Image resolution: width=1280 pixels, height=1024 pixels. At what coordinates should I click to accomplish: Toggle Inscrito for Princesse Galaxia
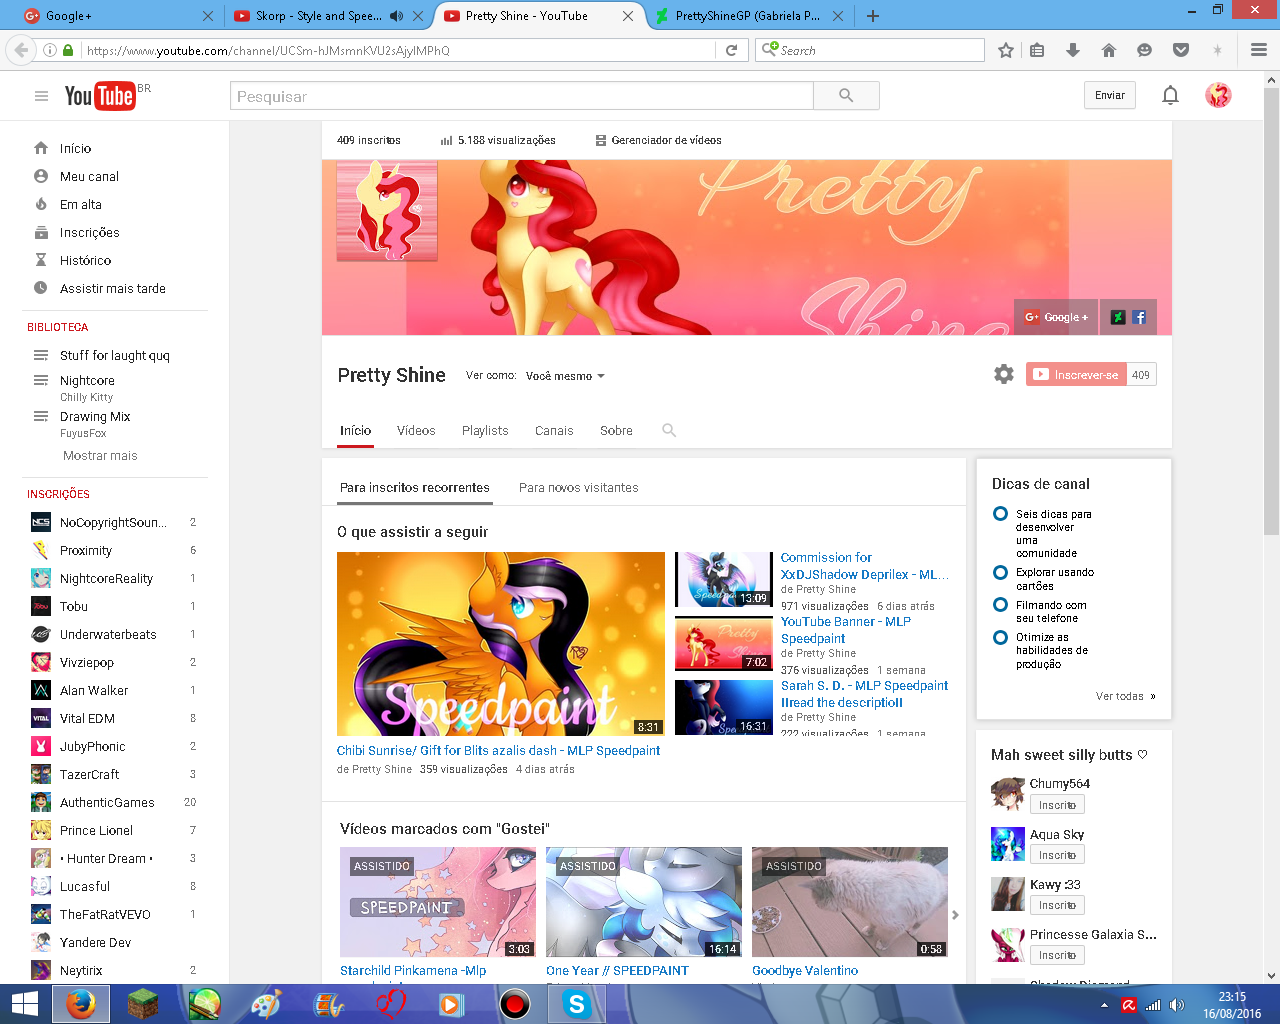pyautogui.click(x=1057, y=955)
